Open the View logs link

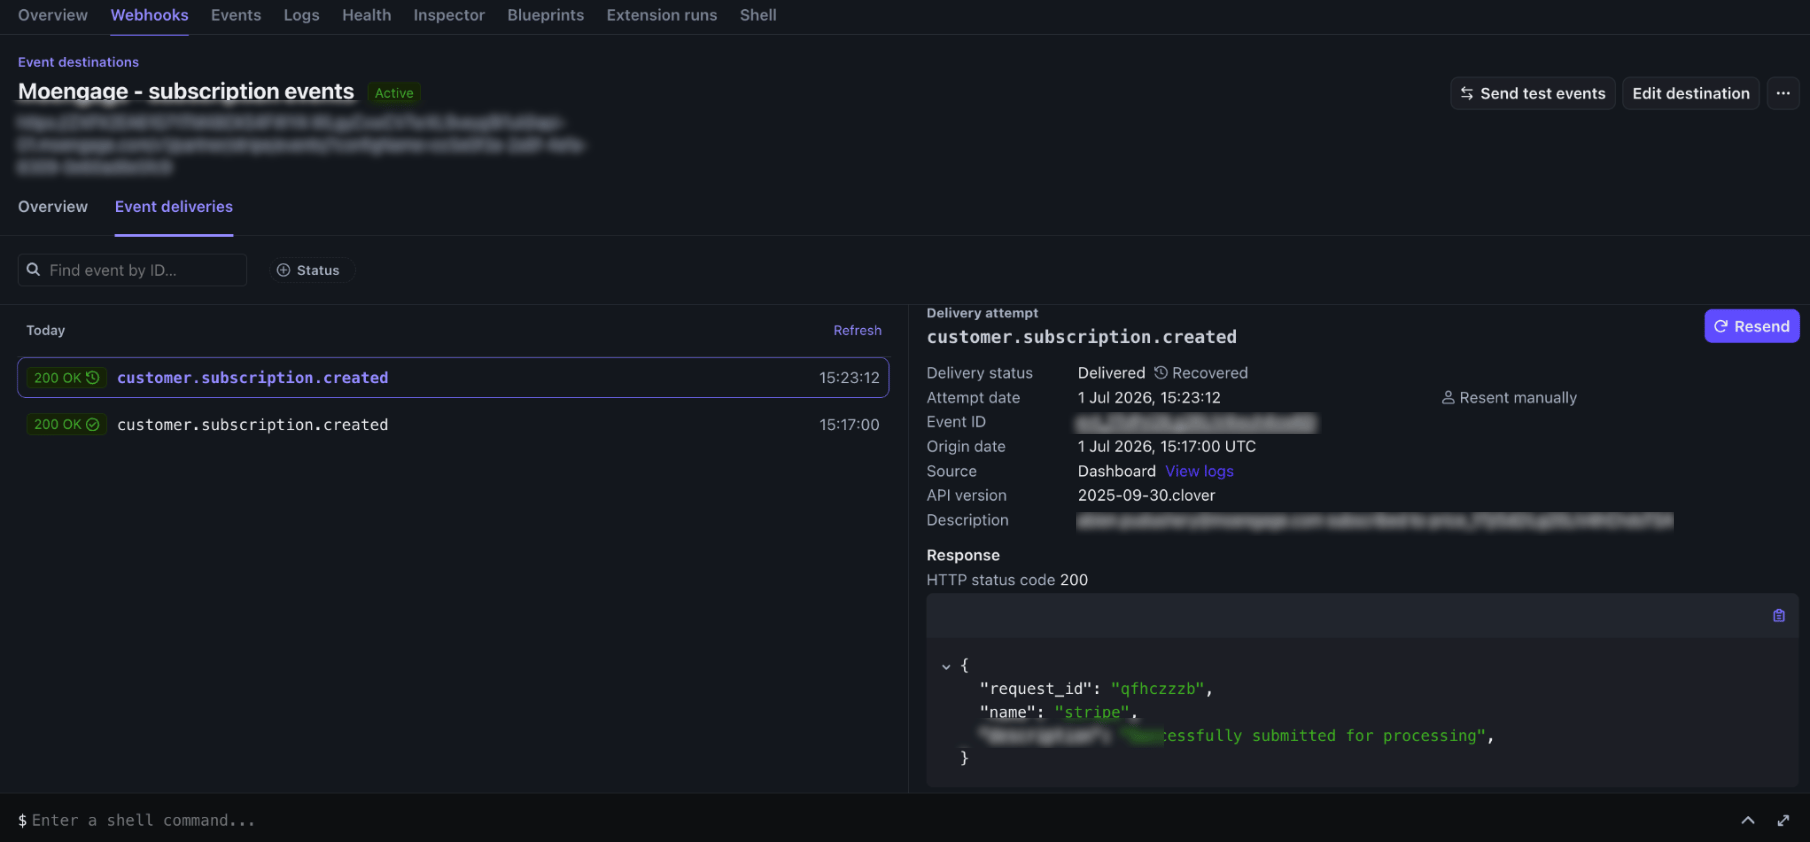pos(1199,471)
